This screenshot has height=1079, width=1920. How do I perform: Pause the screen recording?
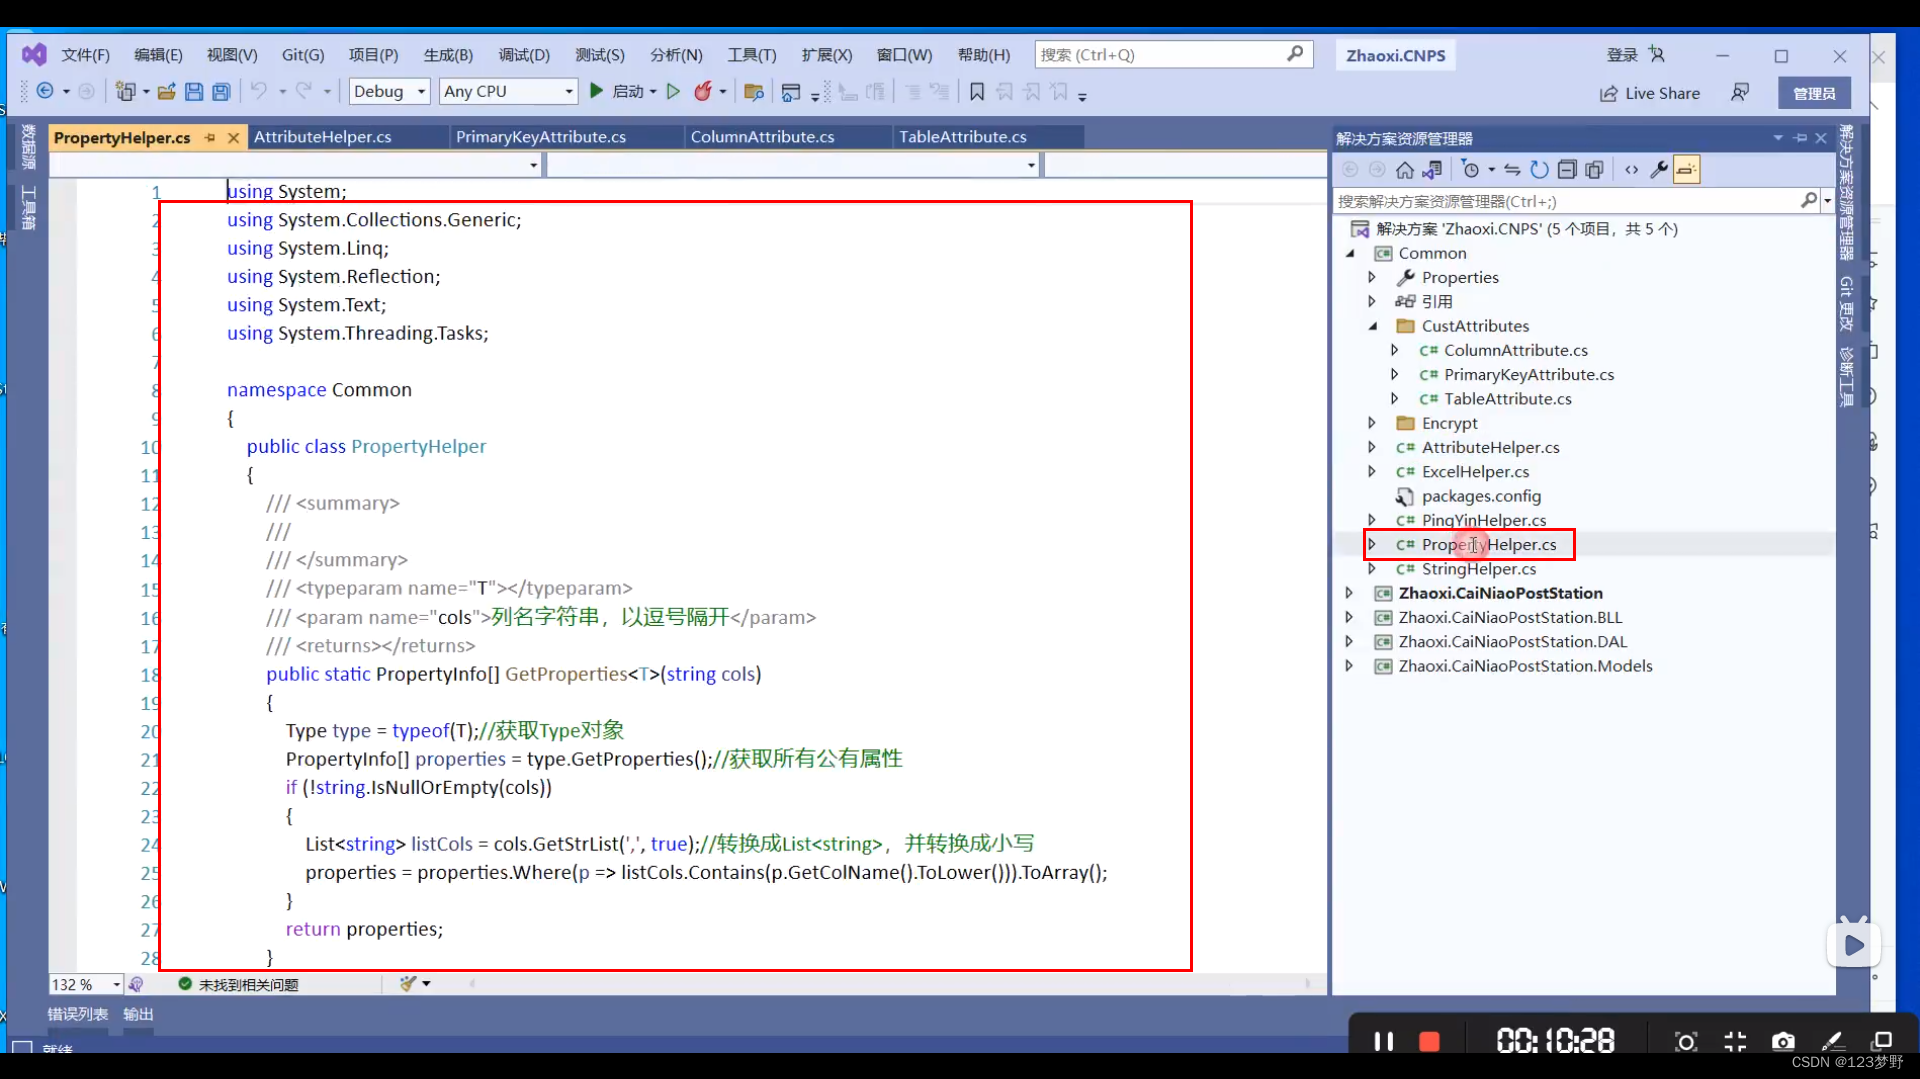(1383, 1041)
